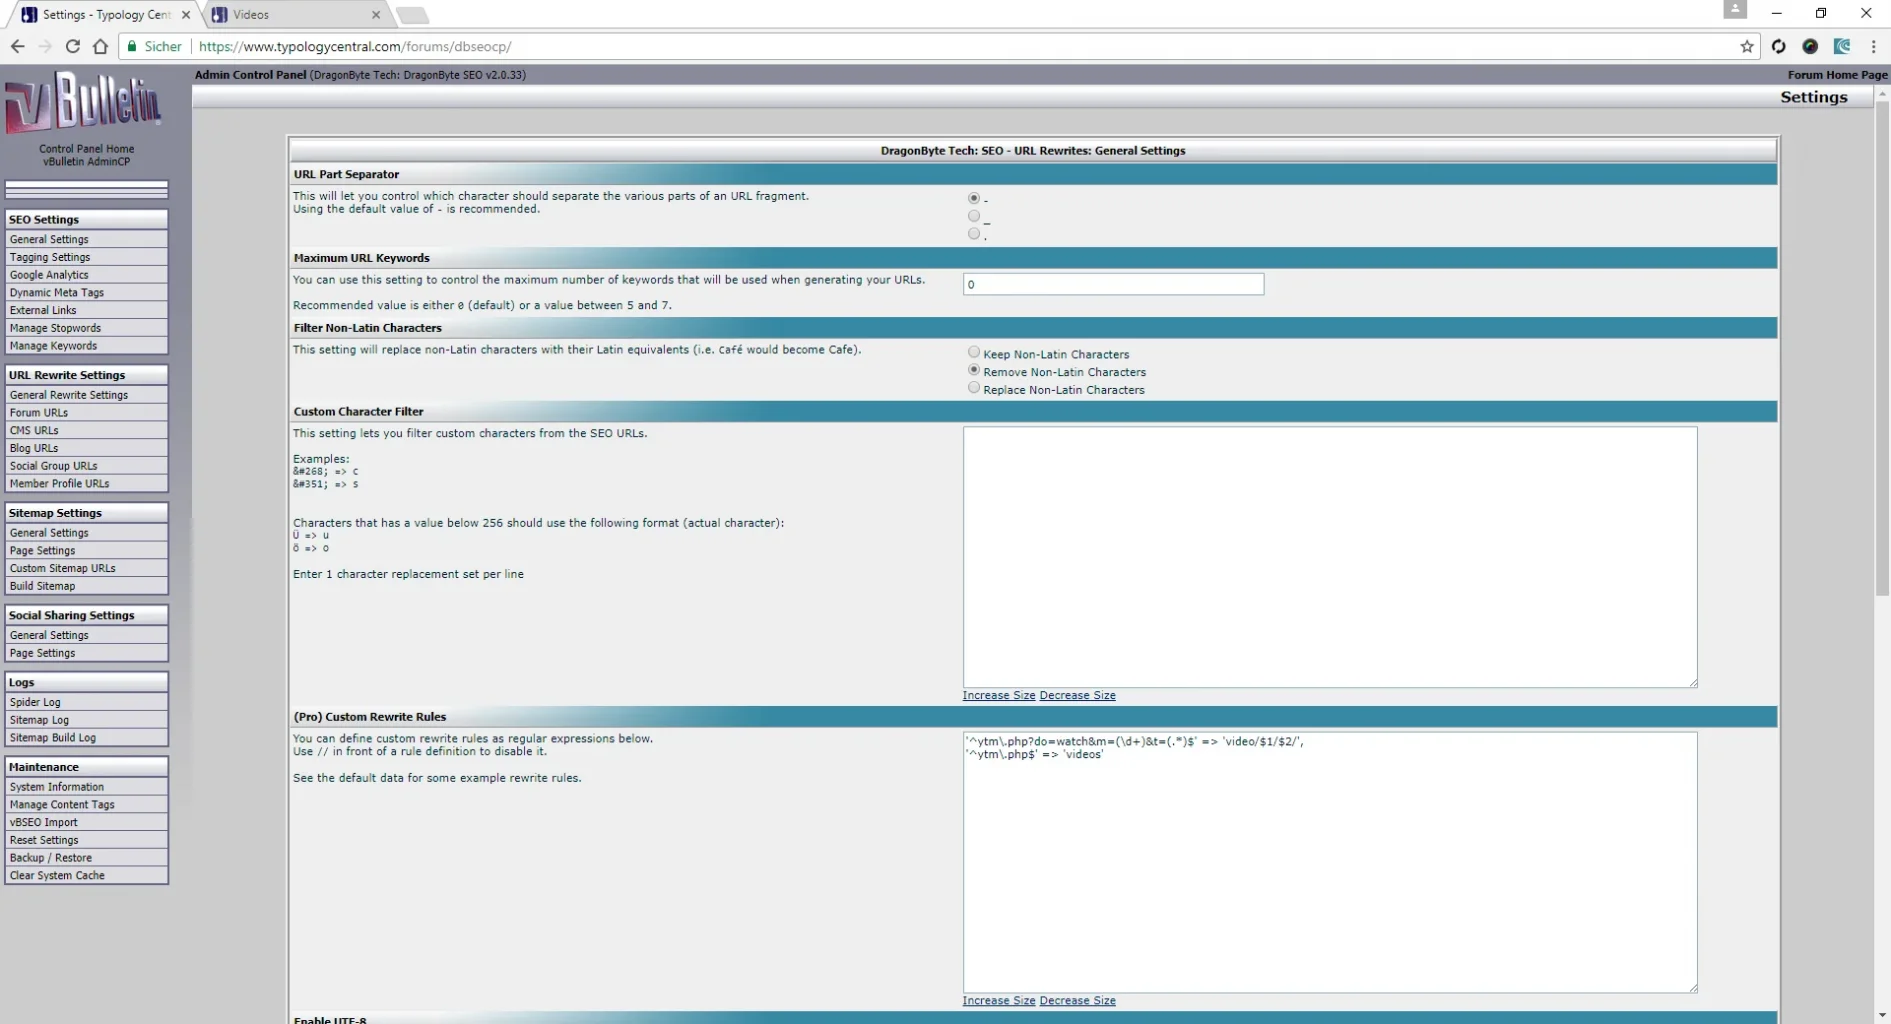Click the page vertical scrollbar
Screen dimensions: 1891x1024
(x=1883, y=347)
